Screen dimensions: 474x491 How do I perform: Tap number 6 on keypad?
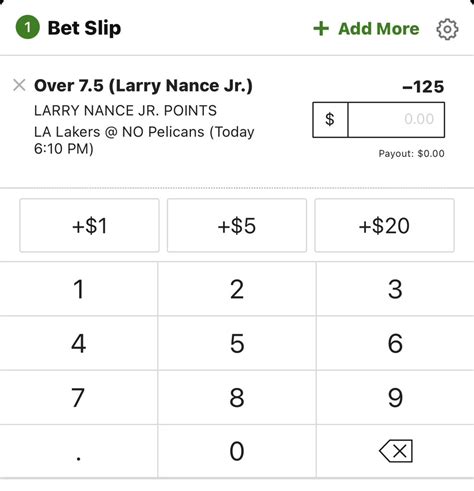tap(395, 343)
